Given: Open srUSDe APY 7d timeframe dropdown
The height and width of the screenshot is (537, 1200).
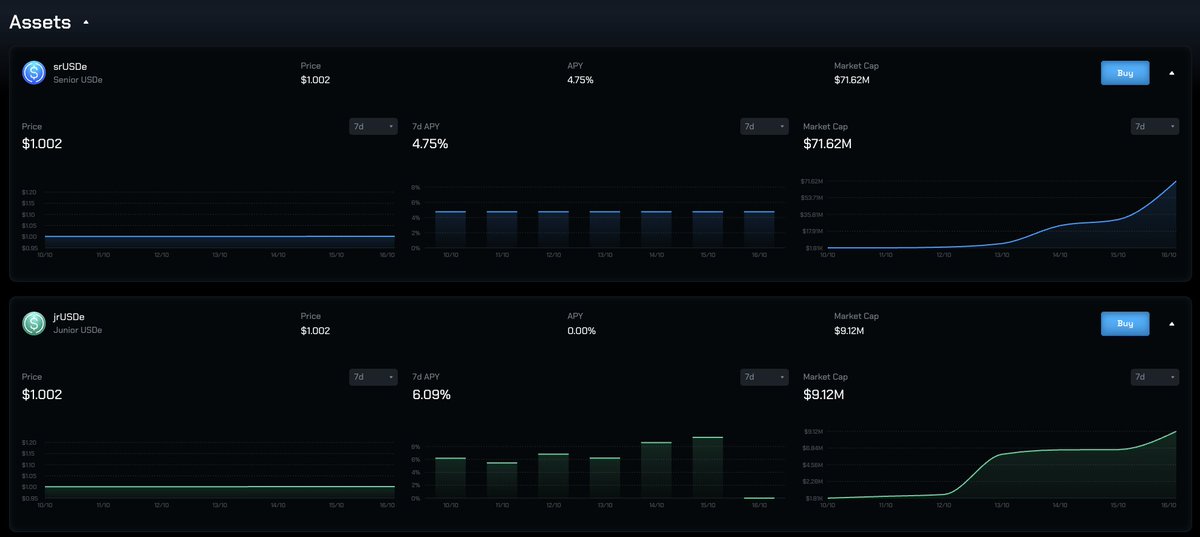Looking at the screenshot, I should click(x=762, y=127).
